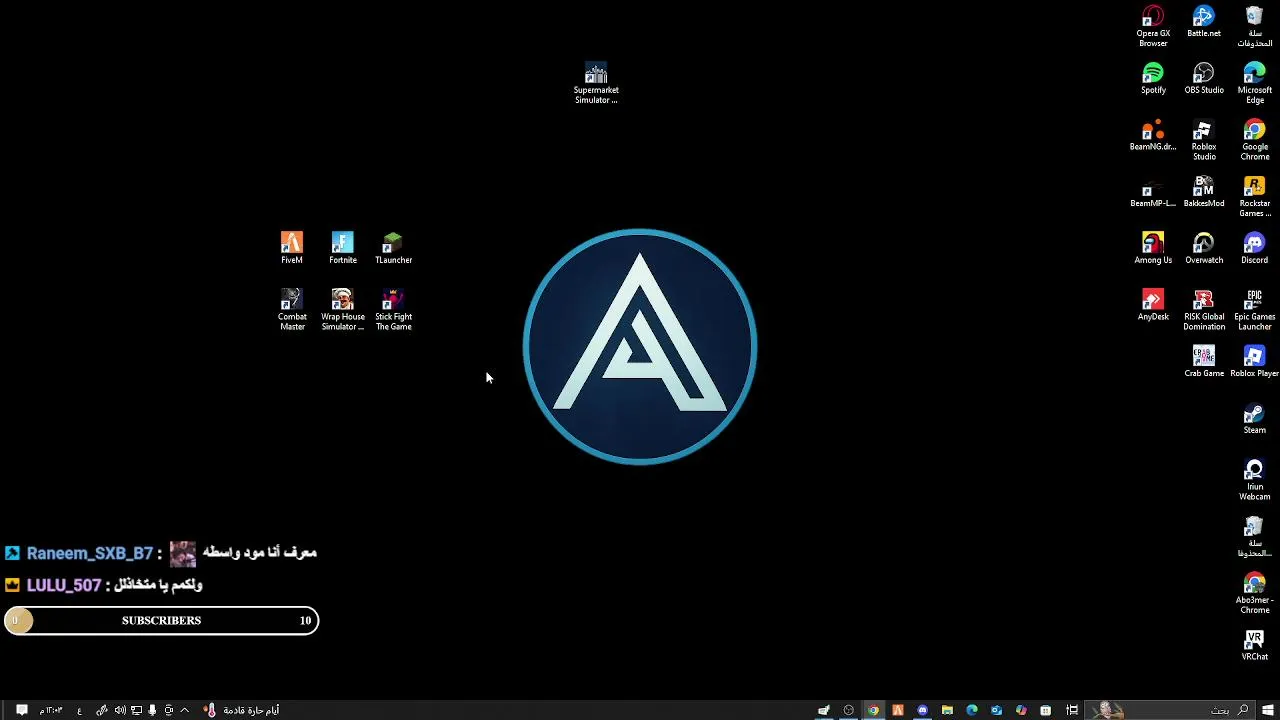Select the Crab Game desktop icon

point(1204,362)
